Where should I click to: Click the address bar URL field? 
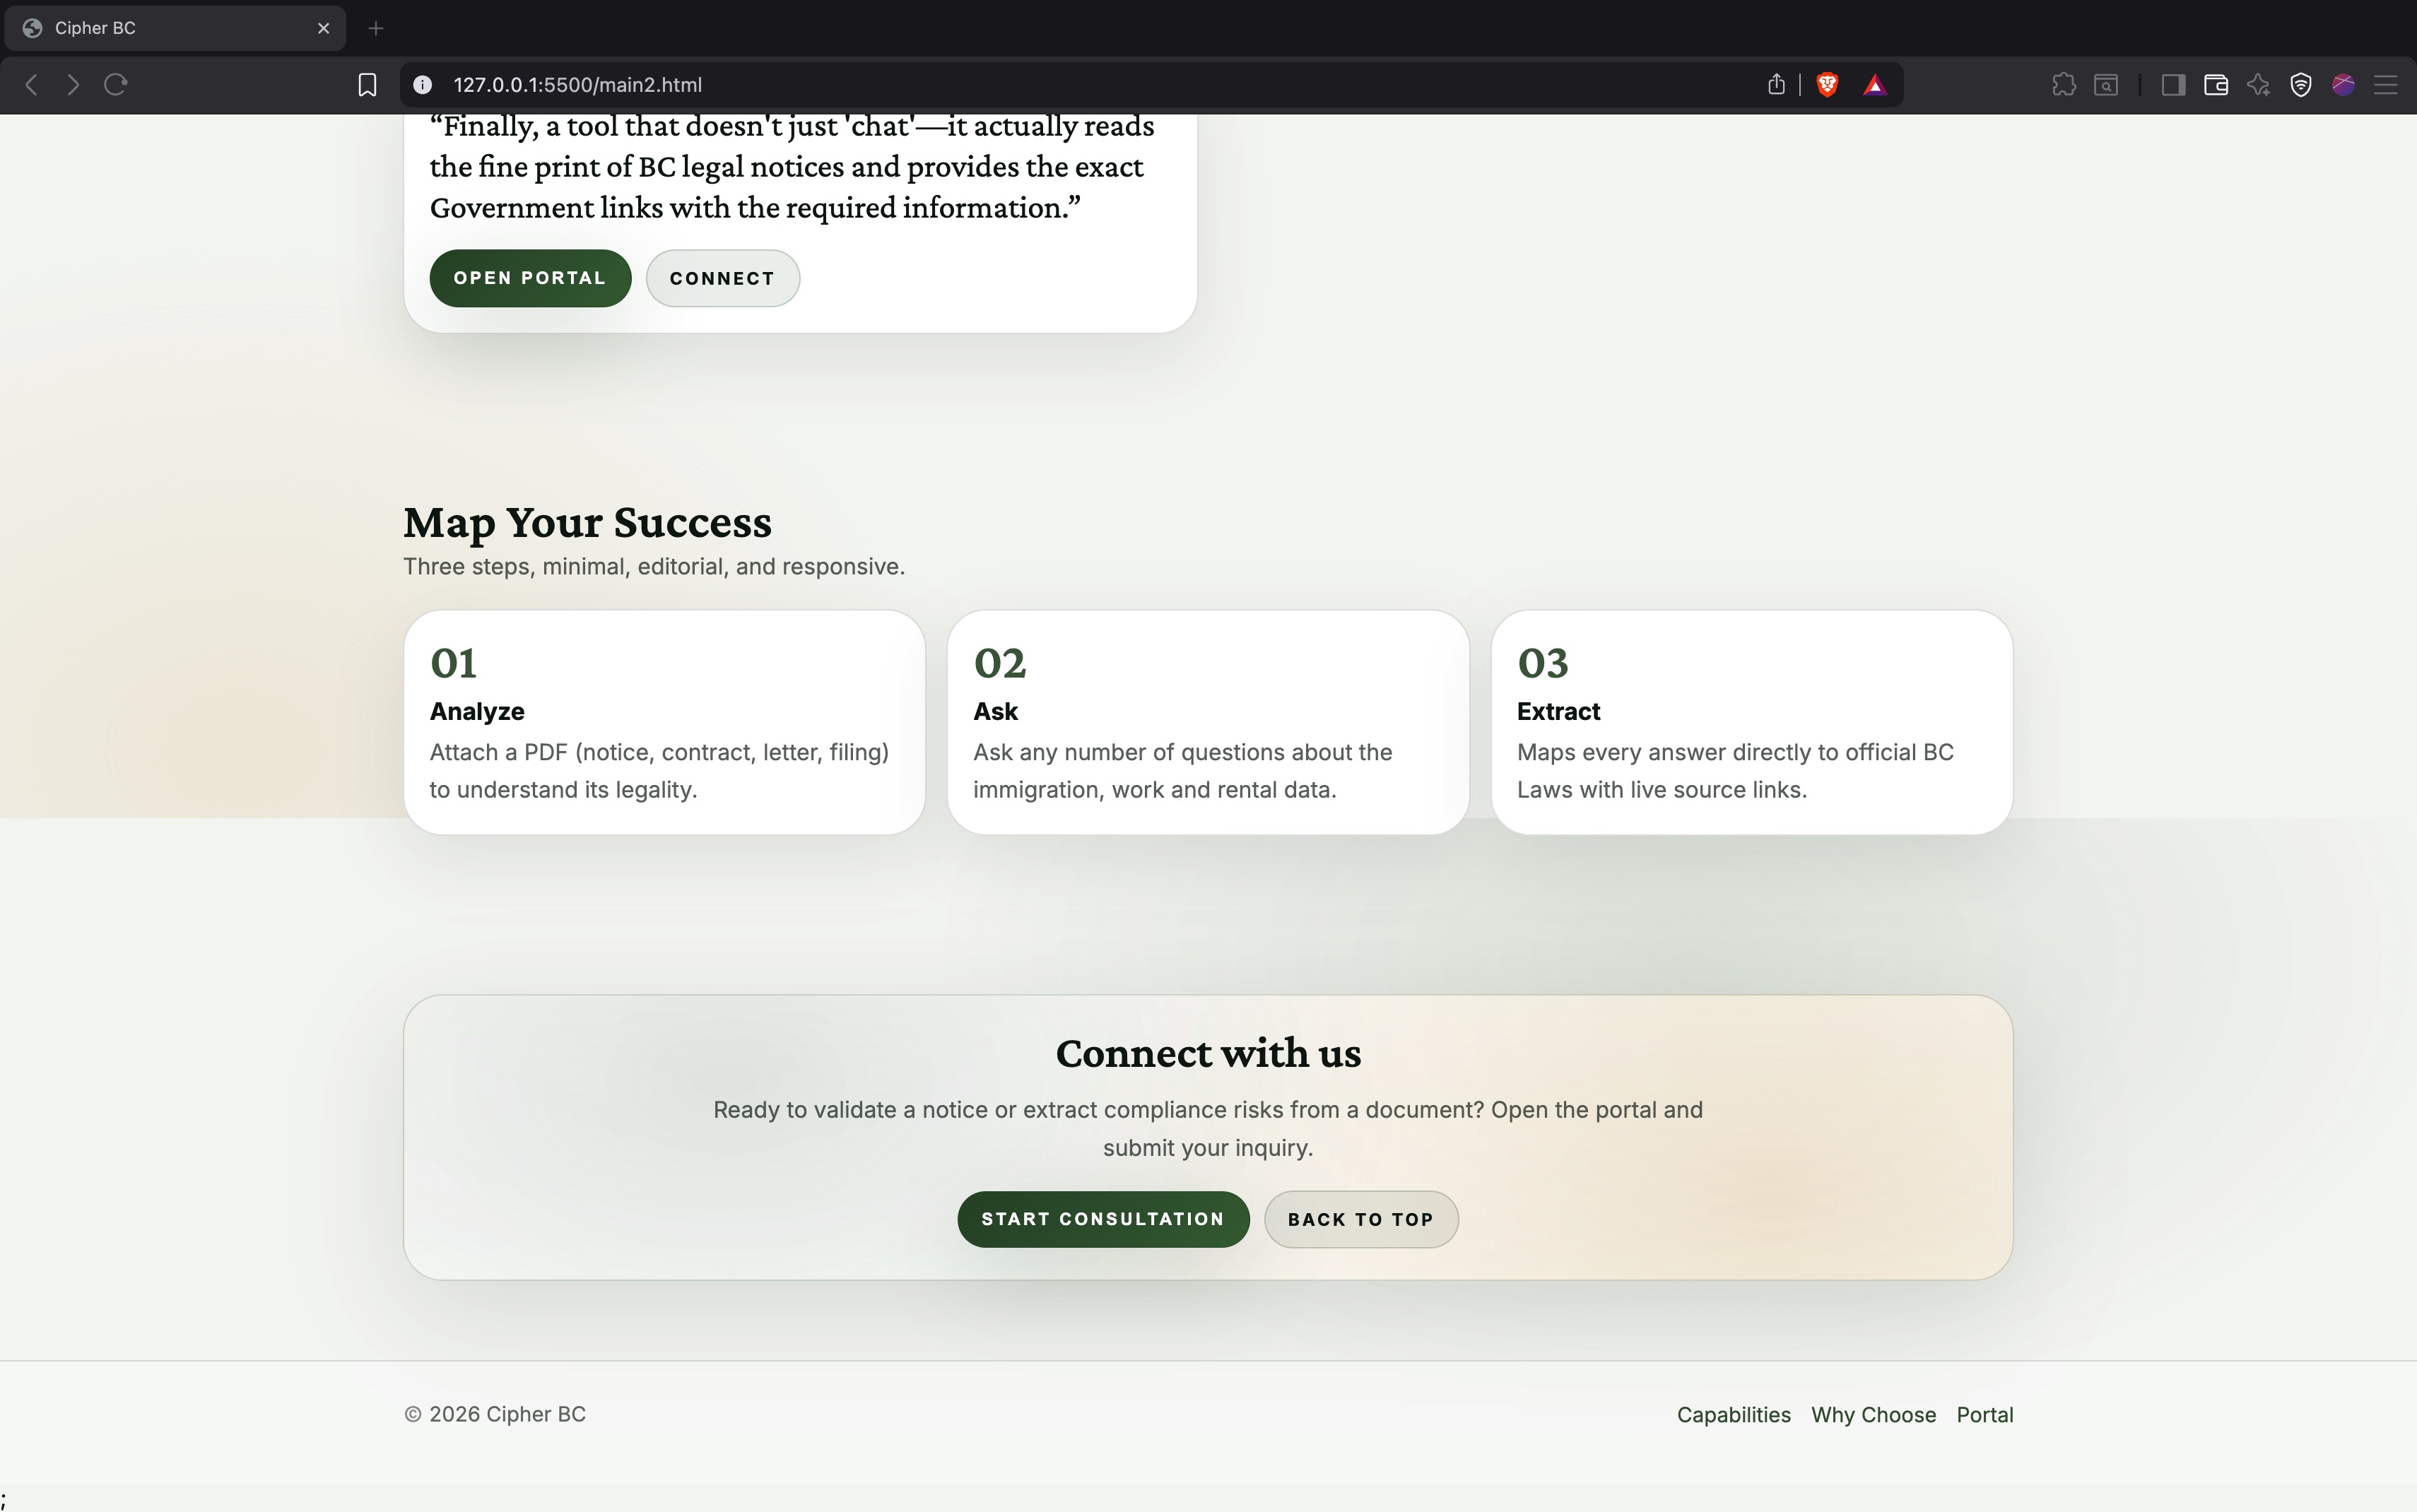coord(1000,85)
